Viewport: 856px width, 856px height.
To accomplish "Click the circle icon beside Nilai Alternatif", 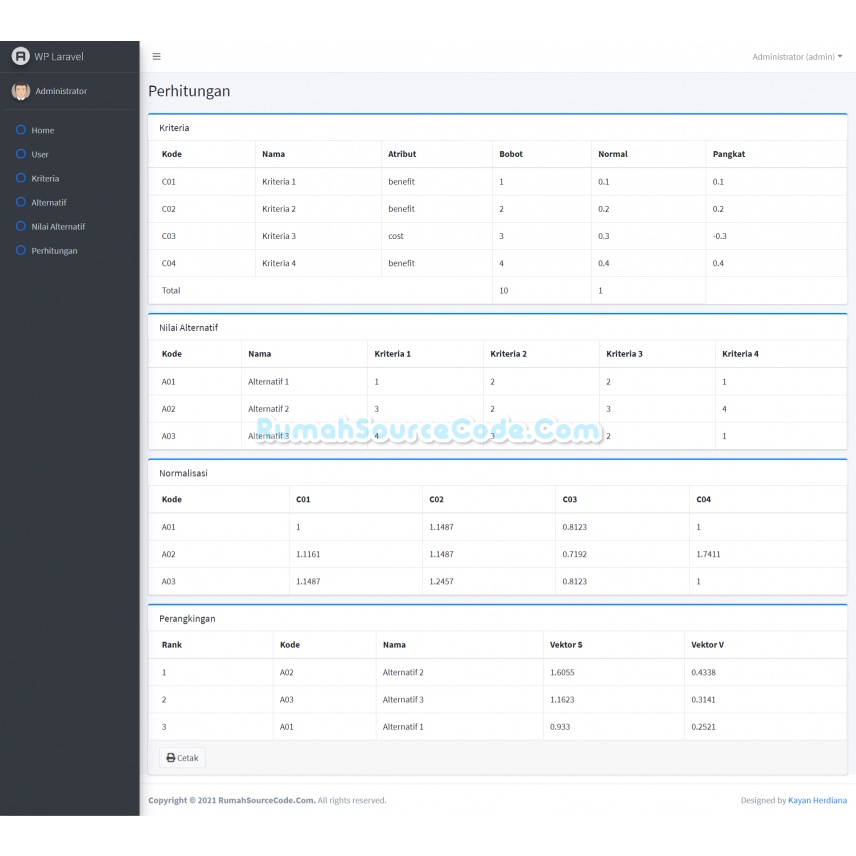I will [x=20, y=226].
